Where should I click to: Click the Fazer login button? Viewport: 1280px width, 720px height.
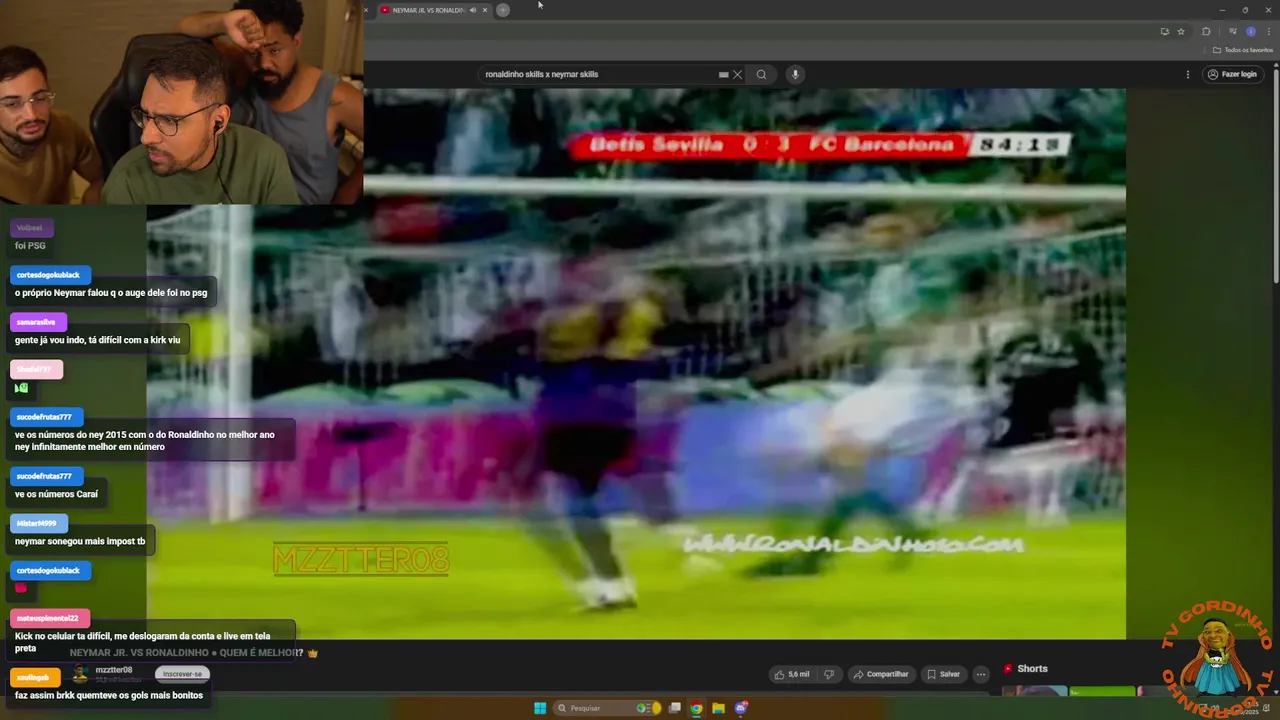(x=1231, y=74)
